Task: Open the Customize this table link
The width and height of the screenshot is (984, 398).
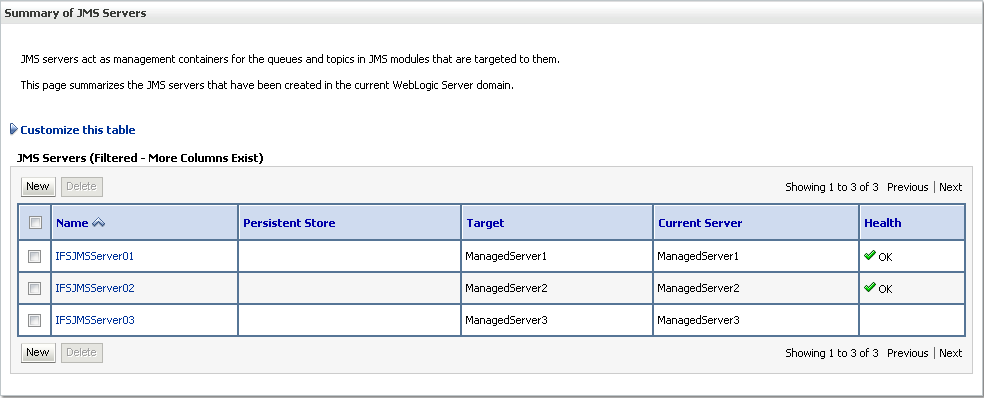Action: coord(78,130)
